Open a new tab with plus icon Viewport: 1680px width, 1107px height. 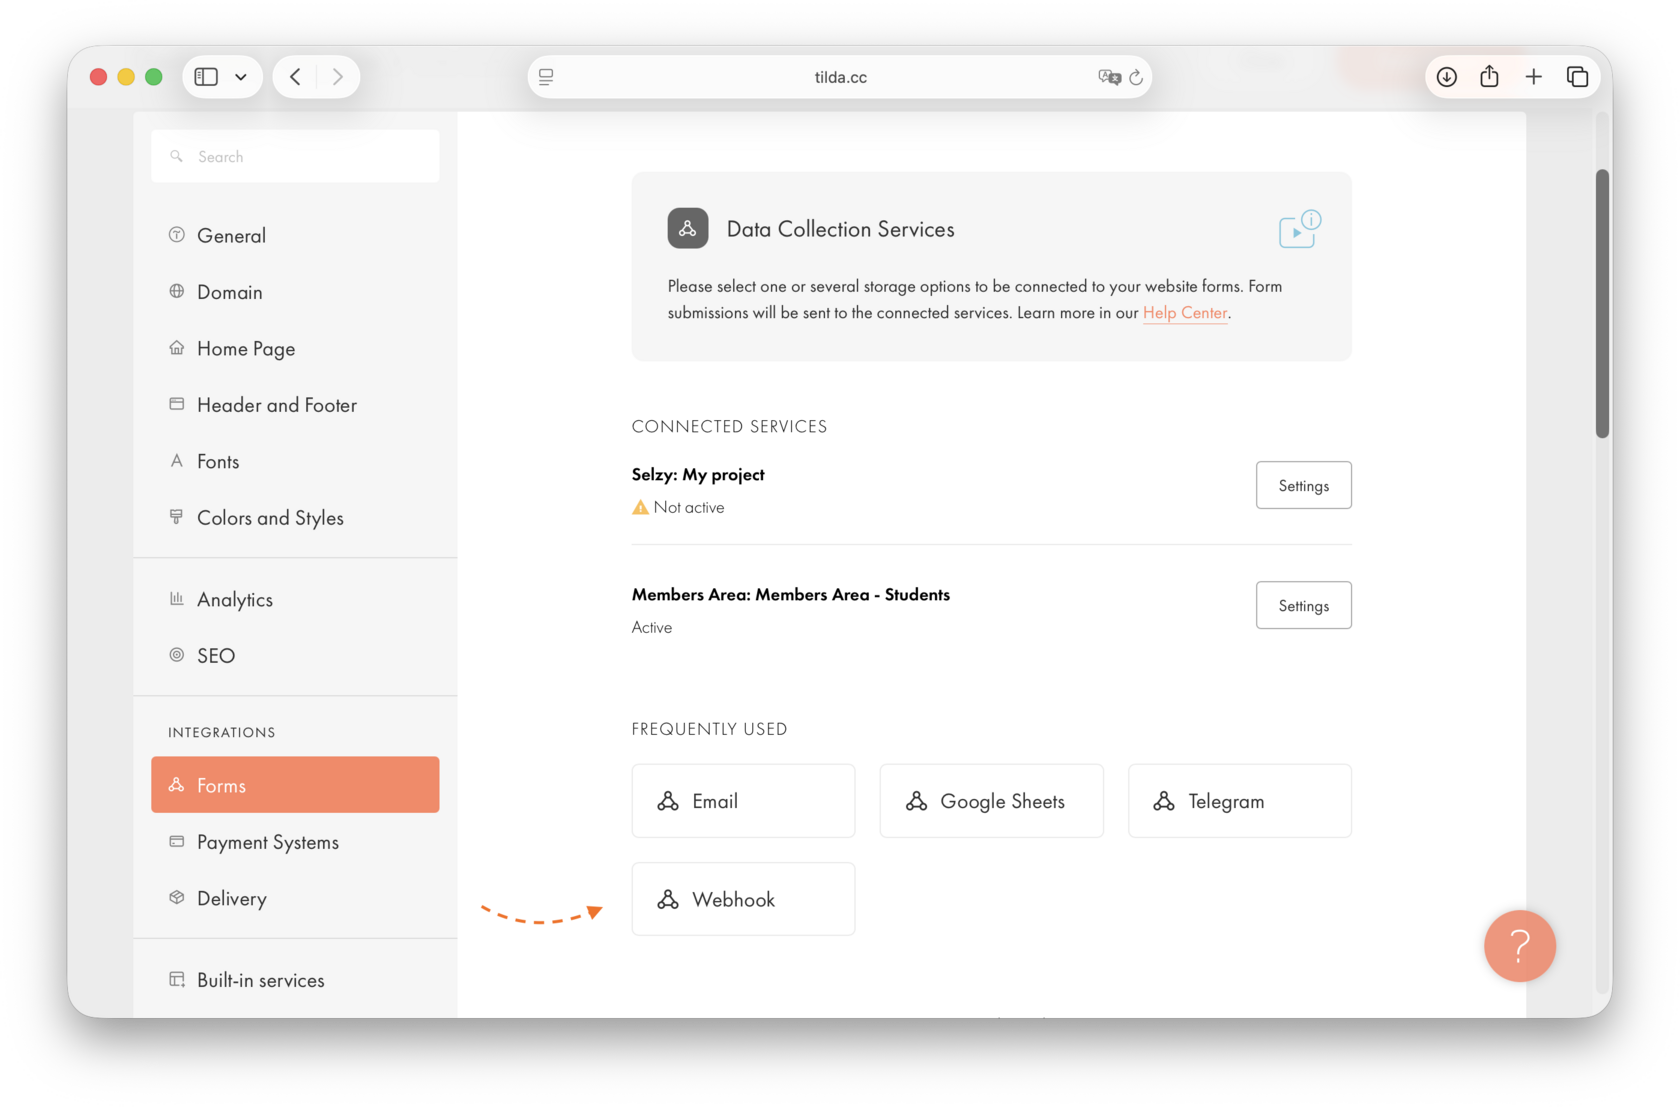1533,77
